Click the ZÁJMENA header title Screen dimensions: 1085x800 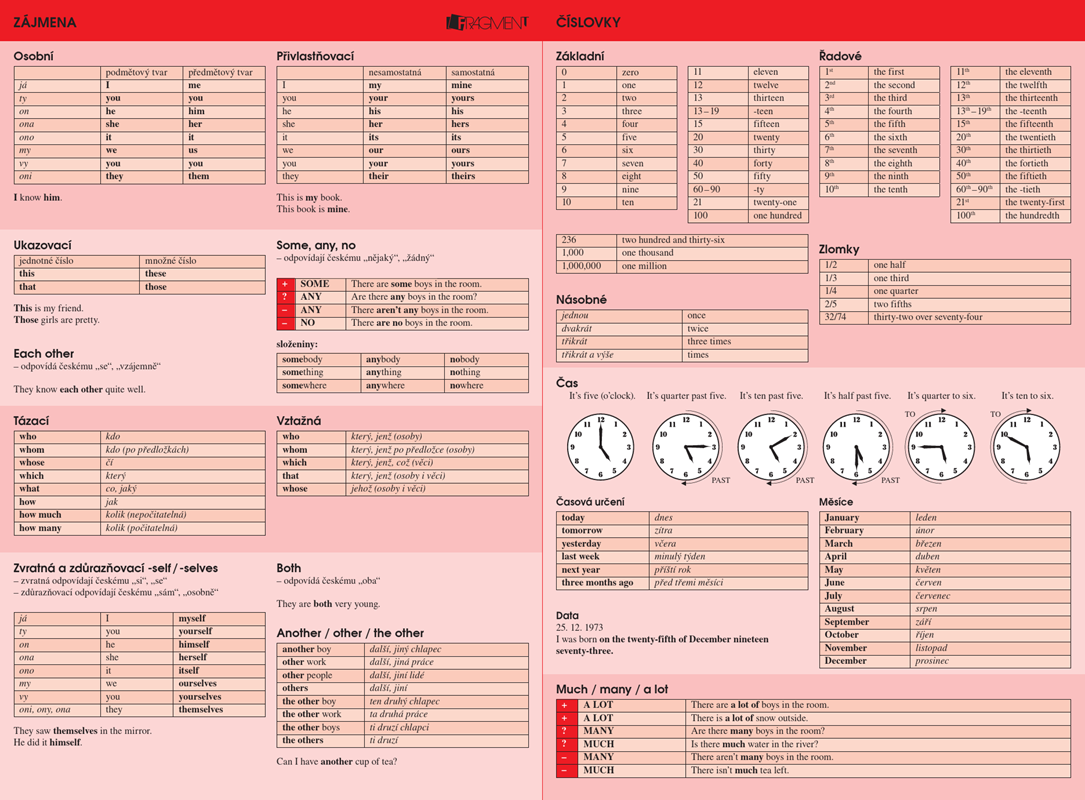44,22
